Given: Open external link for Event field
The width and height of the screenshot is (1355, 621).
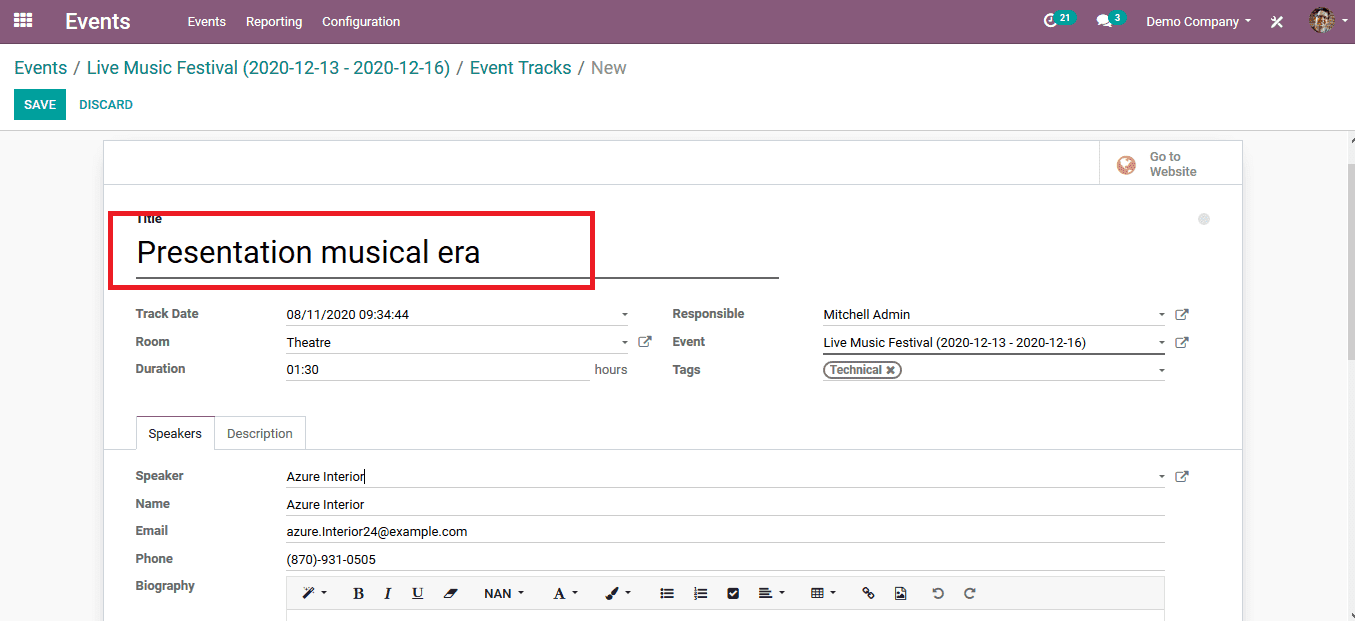Looking at the screenshot, I should coord(1181,342).
